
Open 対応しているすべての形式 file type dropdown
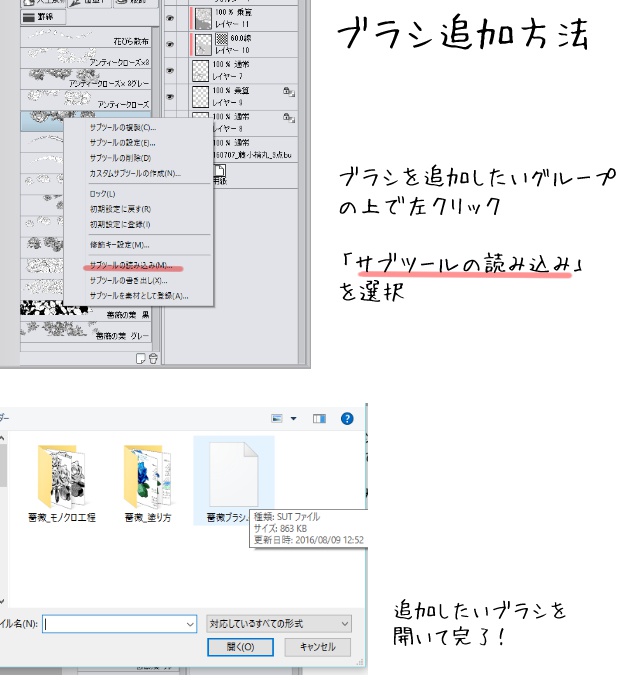pyautogui.click(x=278, y=624)
